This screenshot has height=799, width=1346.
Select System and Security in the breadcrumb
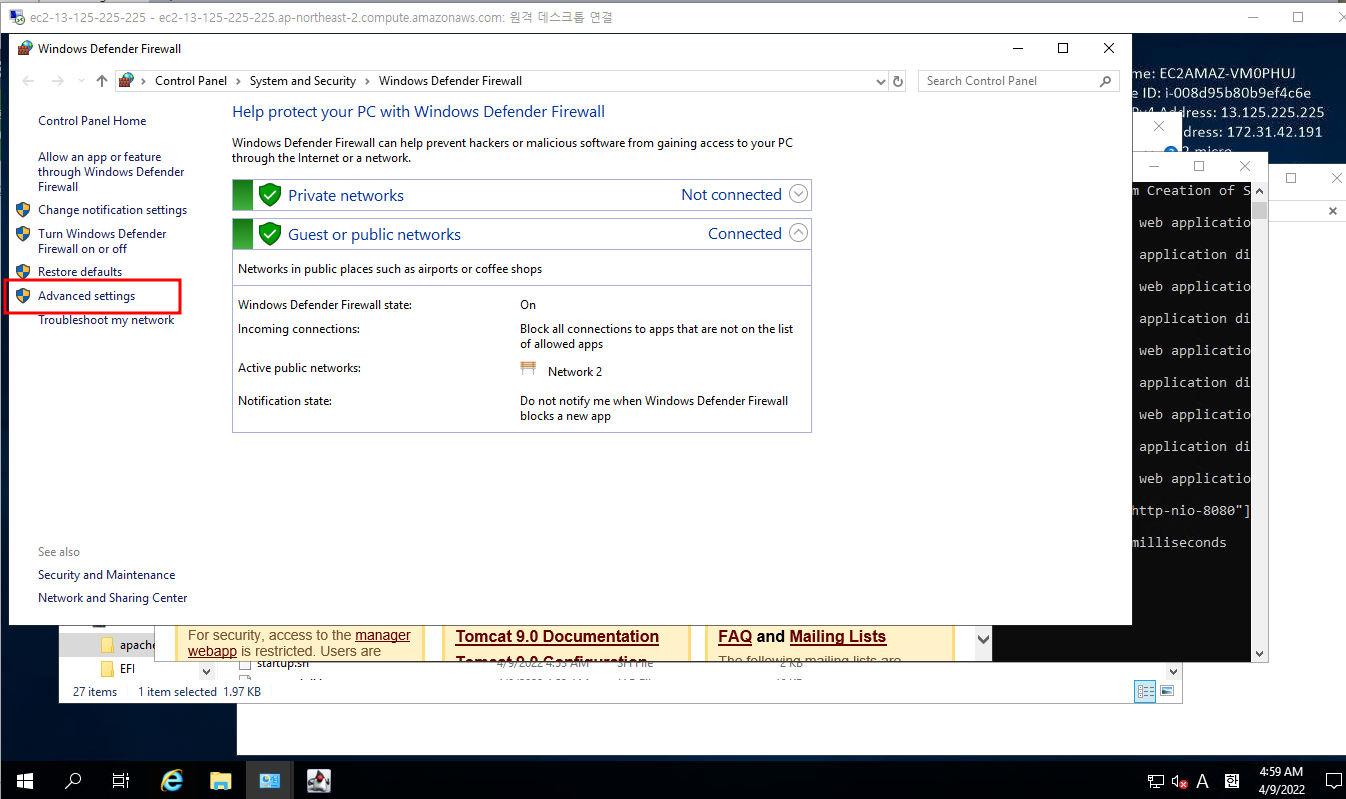click(303, 81)
